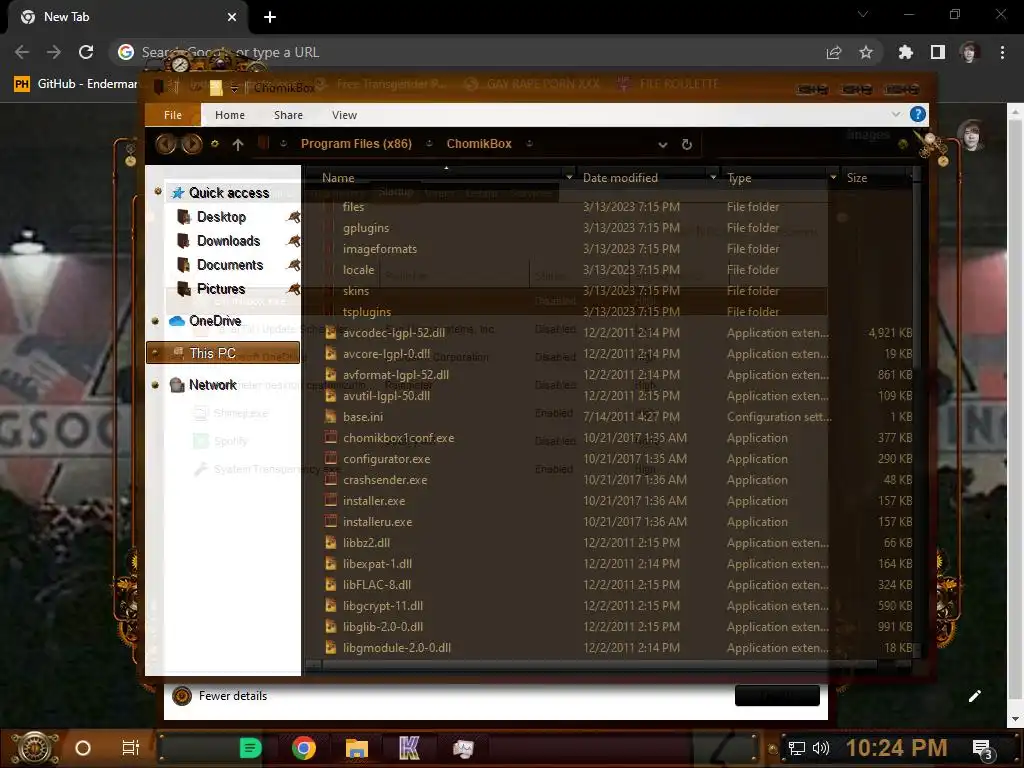
Task: Sort files by Size column
Action: tap(857, 178)
